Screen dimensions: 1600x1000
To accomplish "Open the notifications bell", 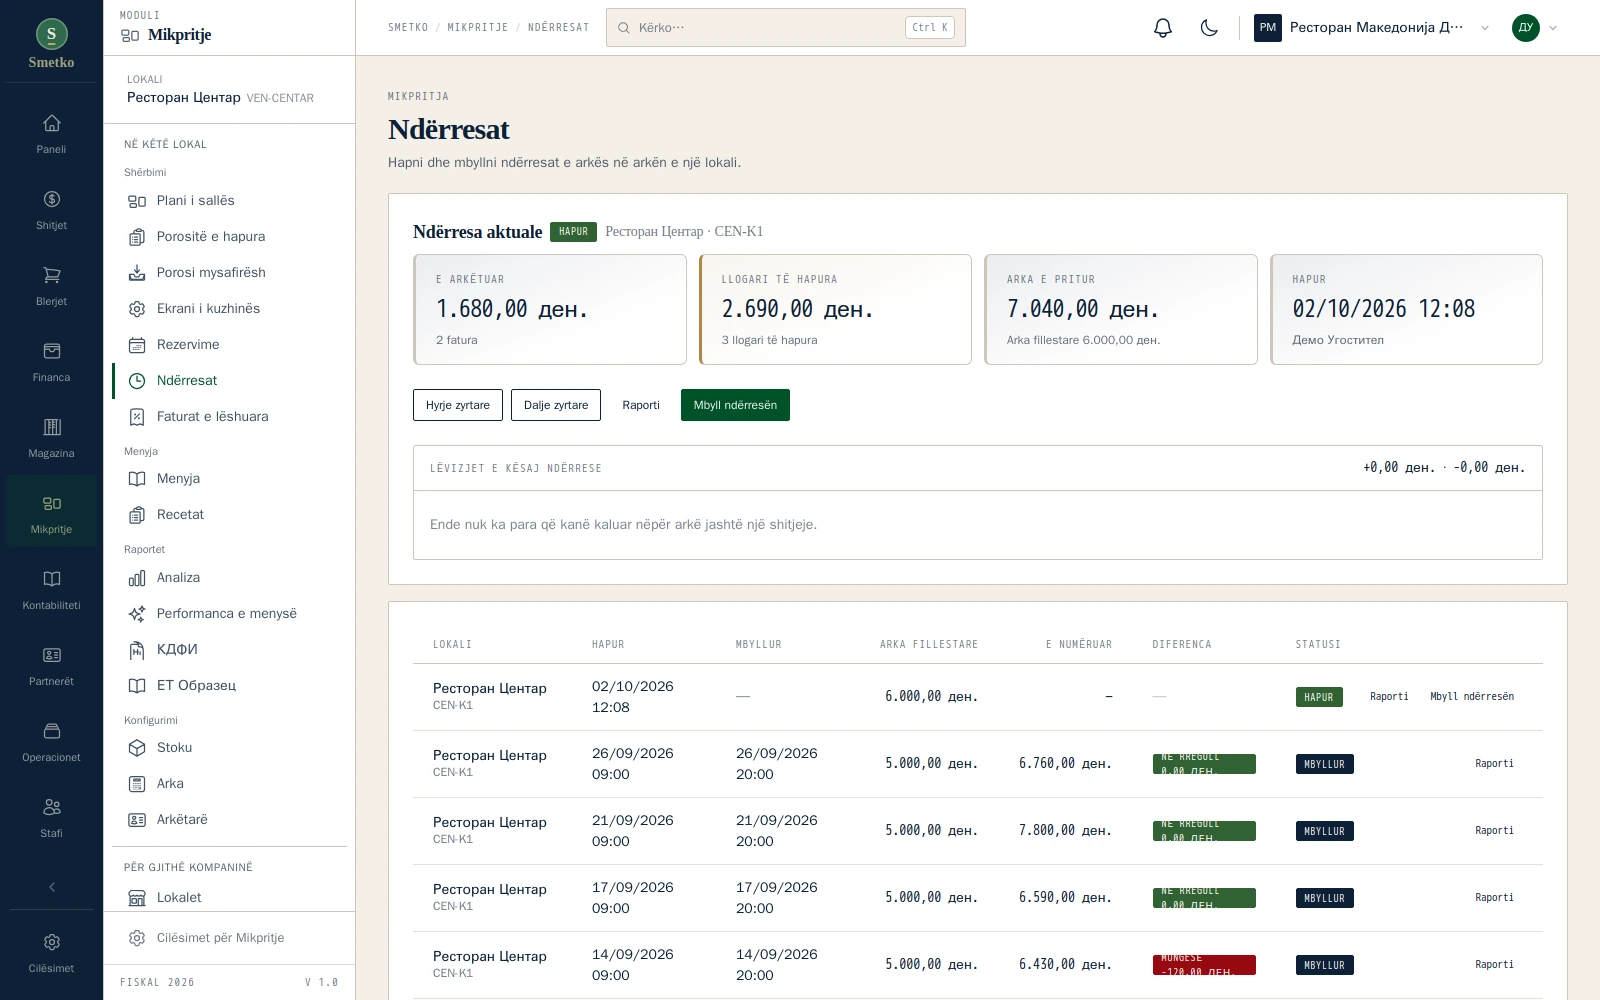I will click(x=1163, y=28).
